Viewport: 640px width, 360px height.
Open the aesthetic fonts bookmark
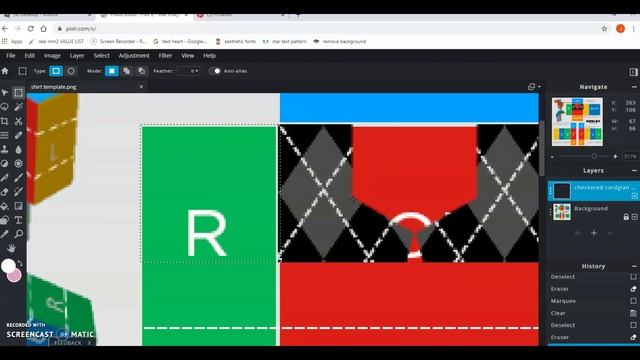[x=236, y=41]
